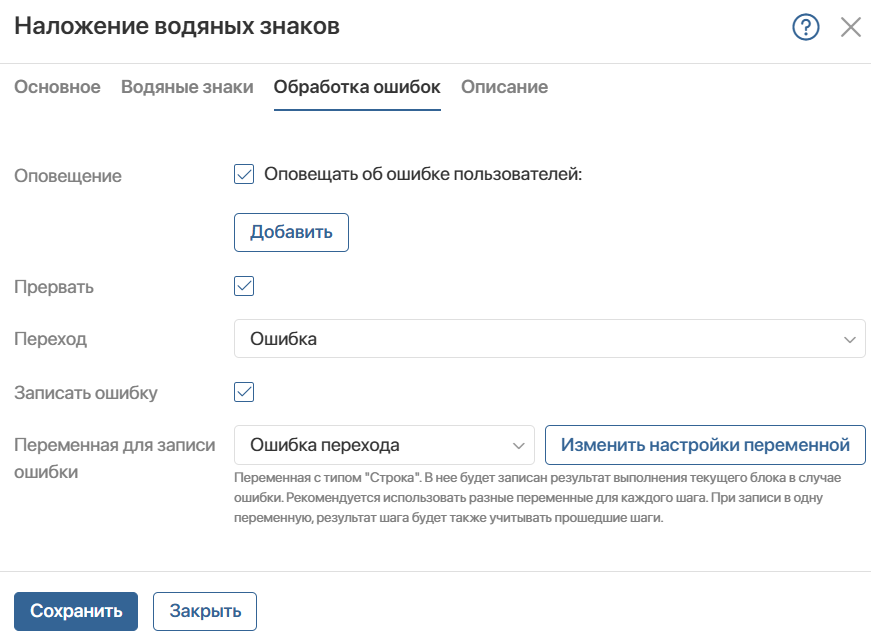Click chevron arrow in 'Ошибка перехода' combo

[518, 445]
